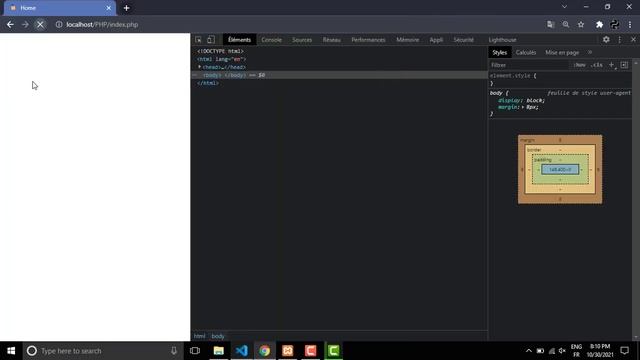Switch to the Sources tab

tap(302, 40)
